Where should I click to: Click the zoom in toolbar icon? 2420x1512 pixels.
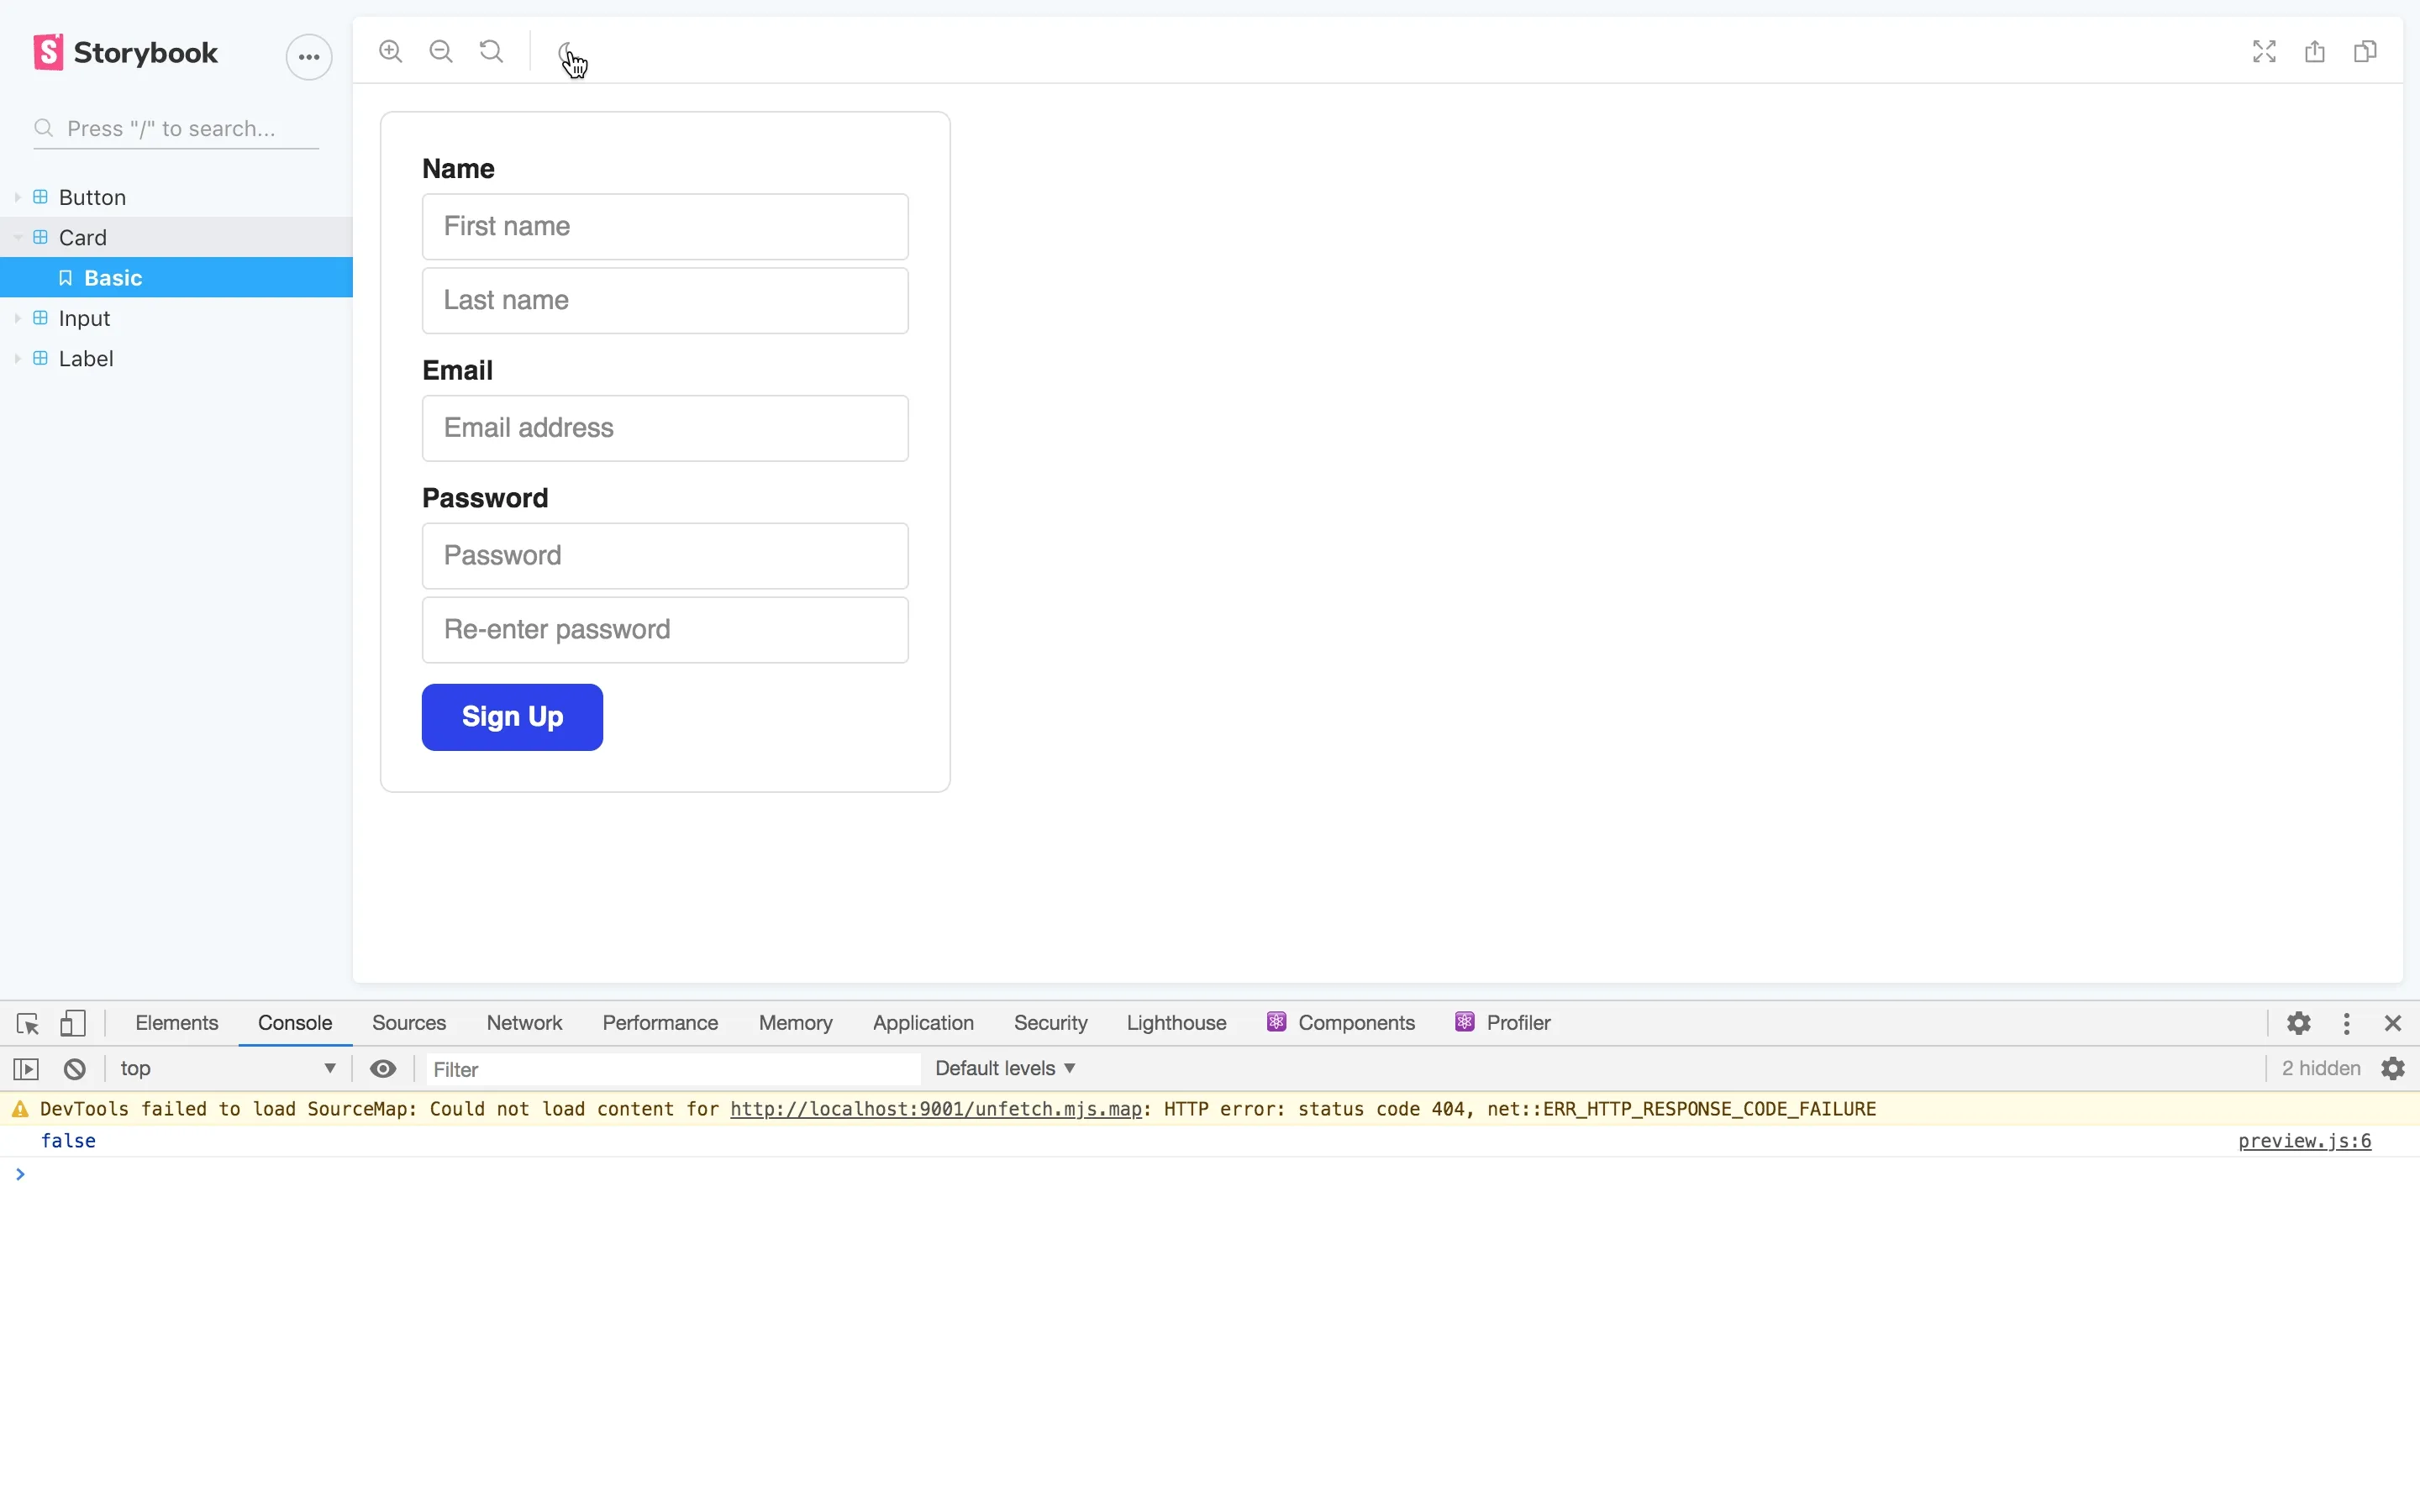tap(390, 51)
